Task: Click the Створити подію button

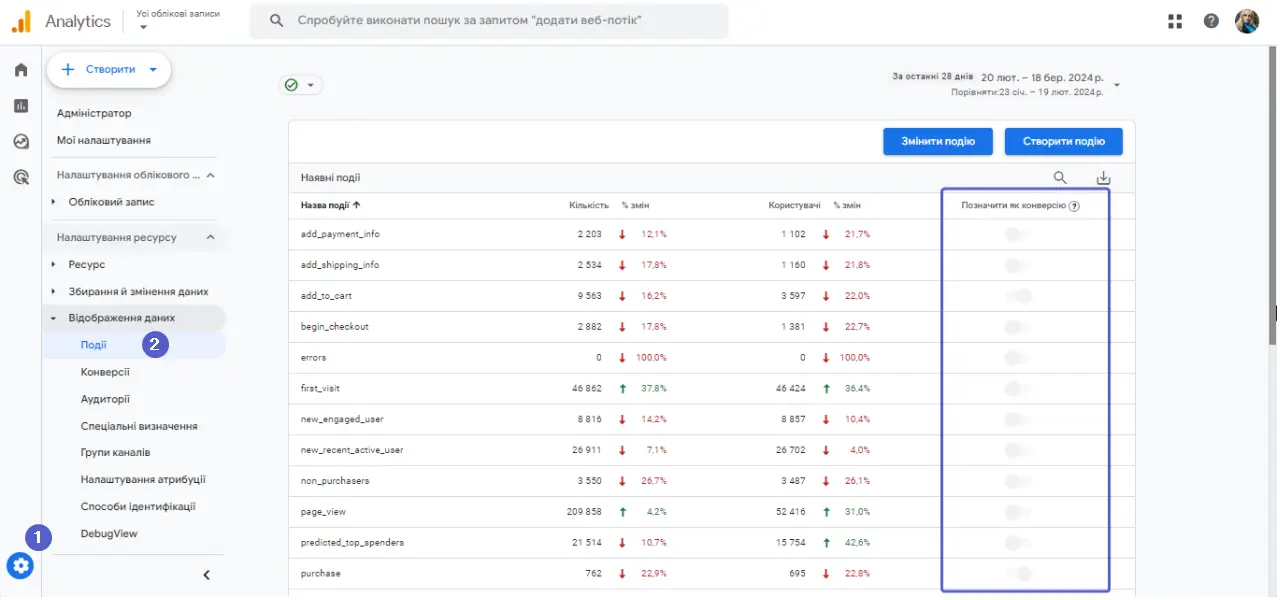Action: pos(1063,142)
